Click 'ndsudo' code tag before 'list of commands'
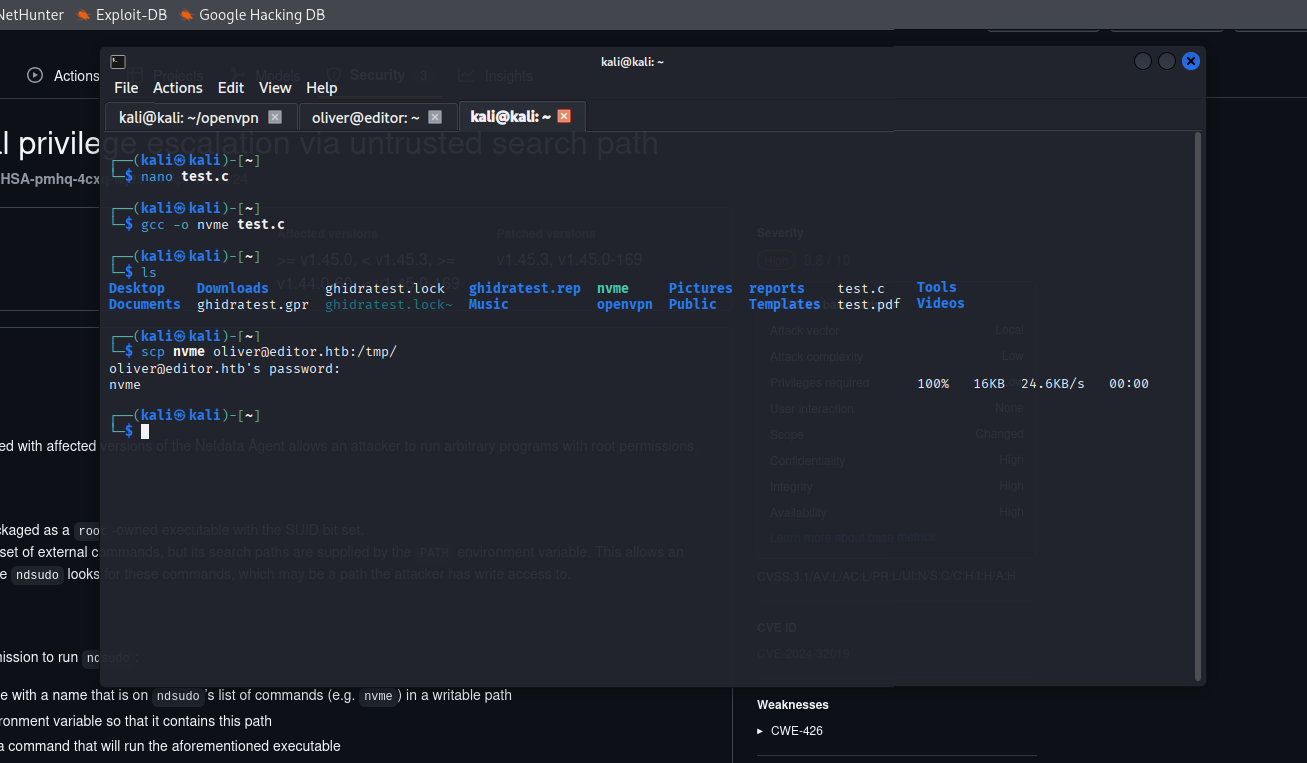The width and height of the screenshot is (1307, 763). [178, 696]
